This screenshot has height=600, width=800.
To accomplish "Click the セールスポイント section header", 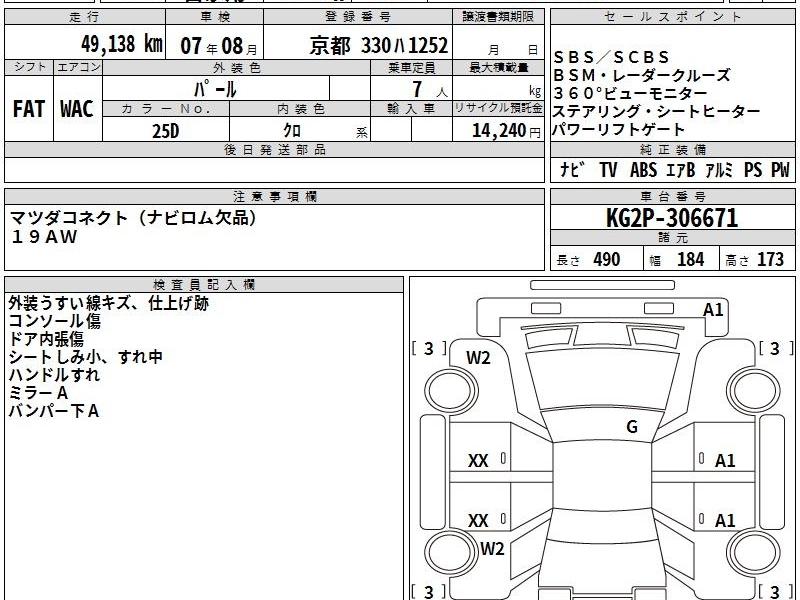I will (x=672, y=17).
